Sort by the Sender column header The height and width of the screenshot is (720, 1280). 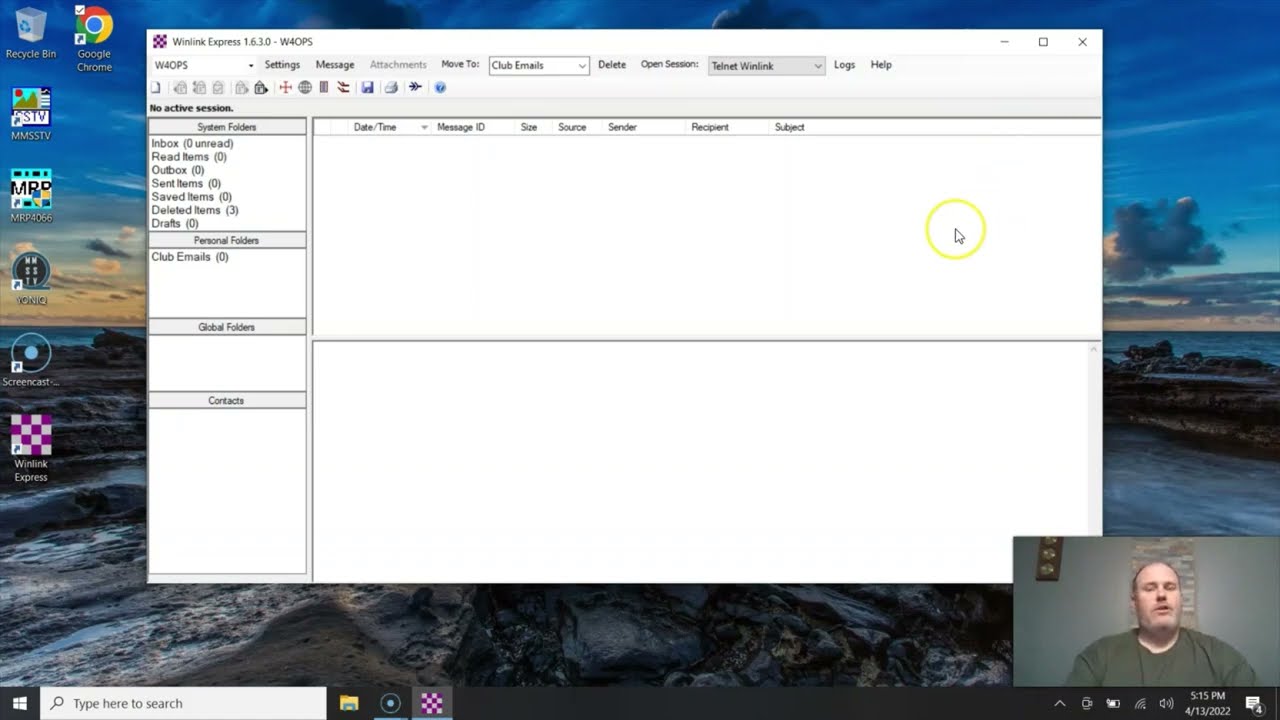coord(622,128)
